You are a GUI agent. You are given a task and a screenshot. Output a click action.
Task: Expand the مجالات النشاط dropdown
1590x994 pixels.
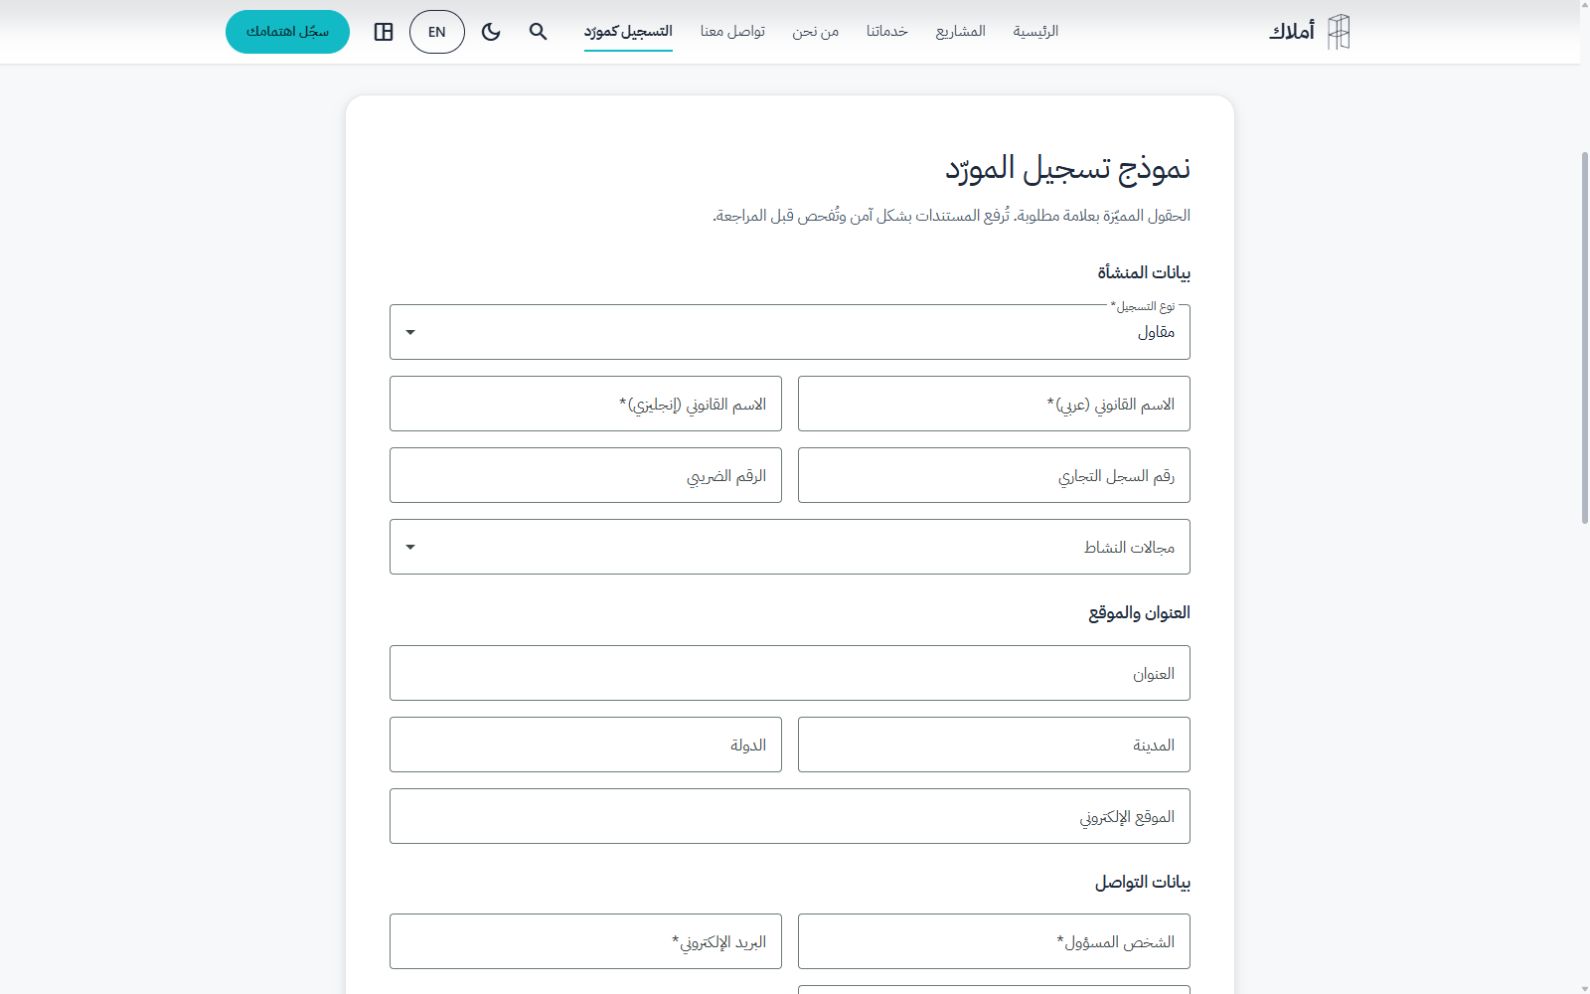click(790, 547)
